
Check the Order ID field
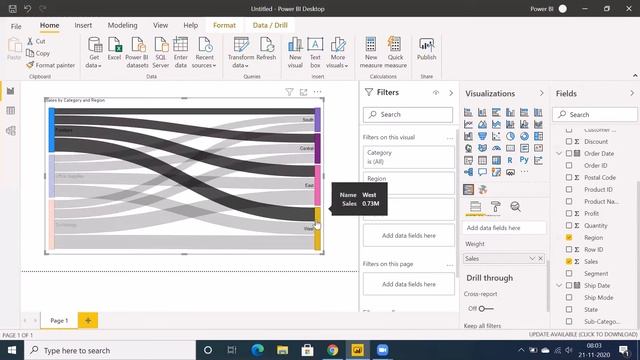[569, 165]
